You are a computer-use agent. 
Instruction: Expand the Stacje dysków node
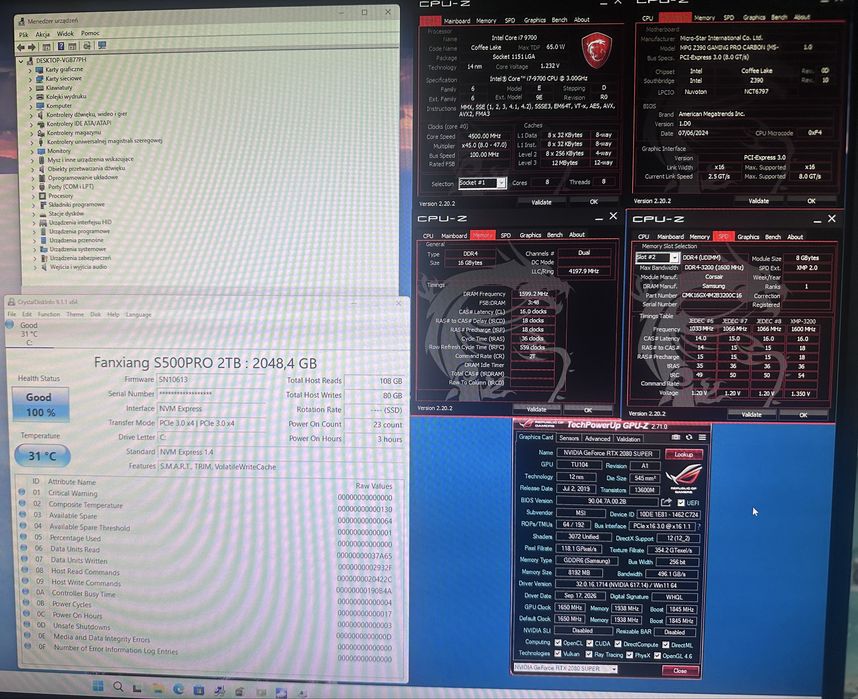click(x=34, y=214)
